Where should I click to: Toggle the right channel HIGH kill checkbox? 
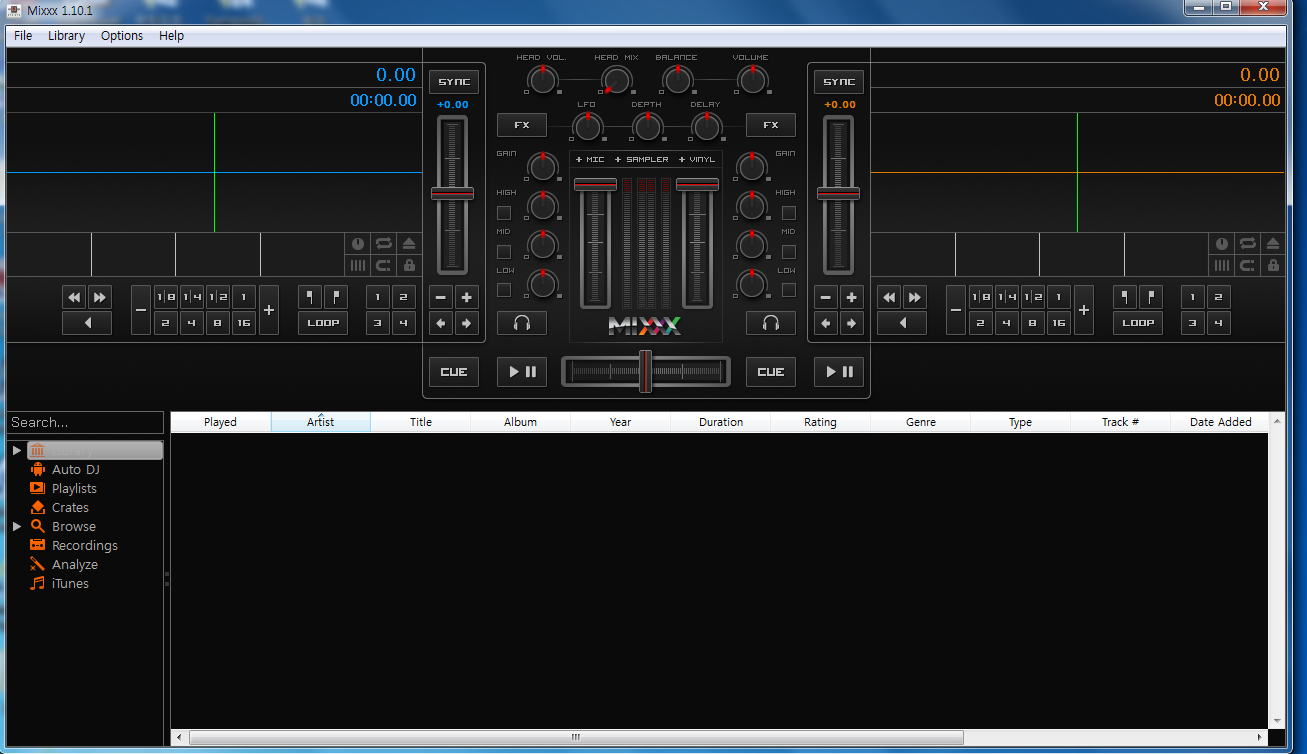pyautogui.click(x=789, y=213)
